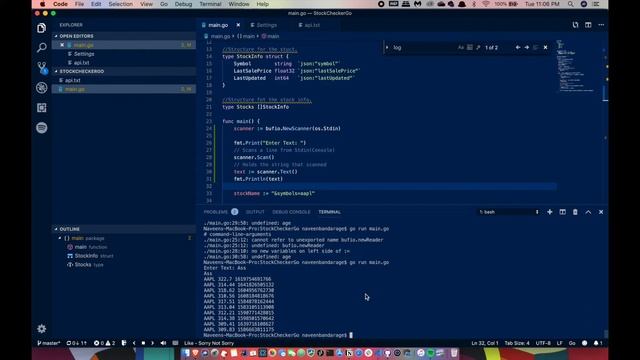The image size is (640, 360).
Task: Open the Extensions view
Action: (x=41, y=107)
